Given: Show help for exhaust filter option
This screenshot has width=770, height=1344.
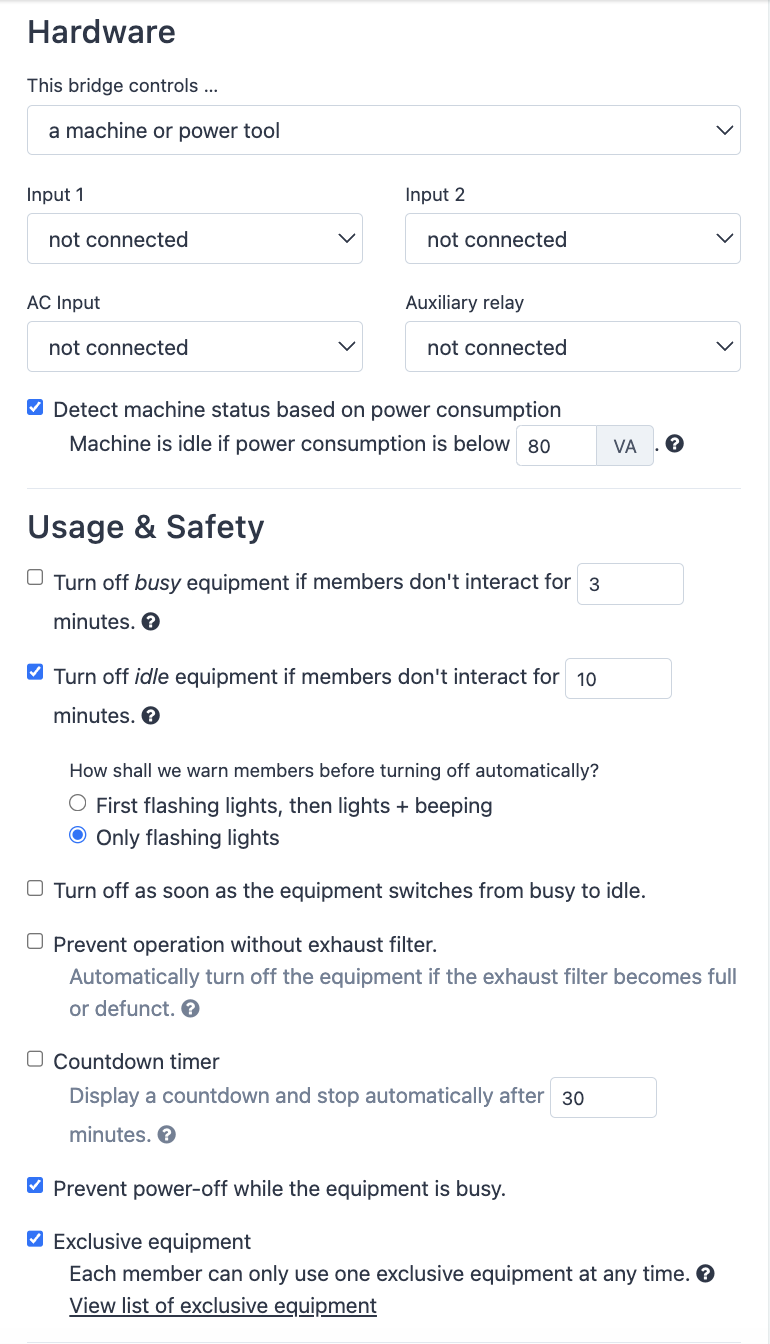Looking at the screenshot, I should (191, 1009).
